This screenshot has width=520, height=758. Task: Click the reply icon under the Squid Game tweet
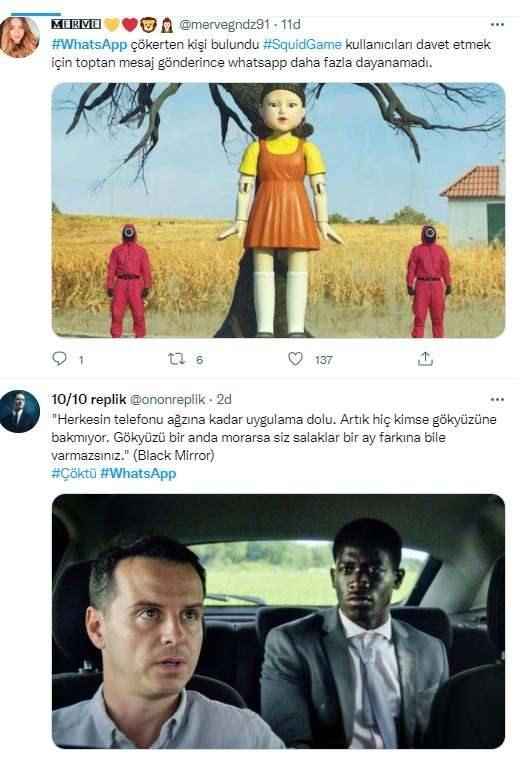[59, 358]
